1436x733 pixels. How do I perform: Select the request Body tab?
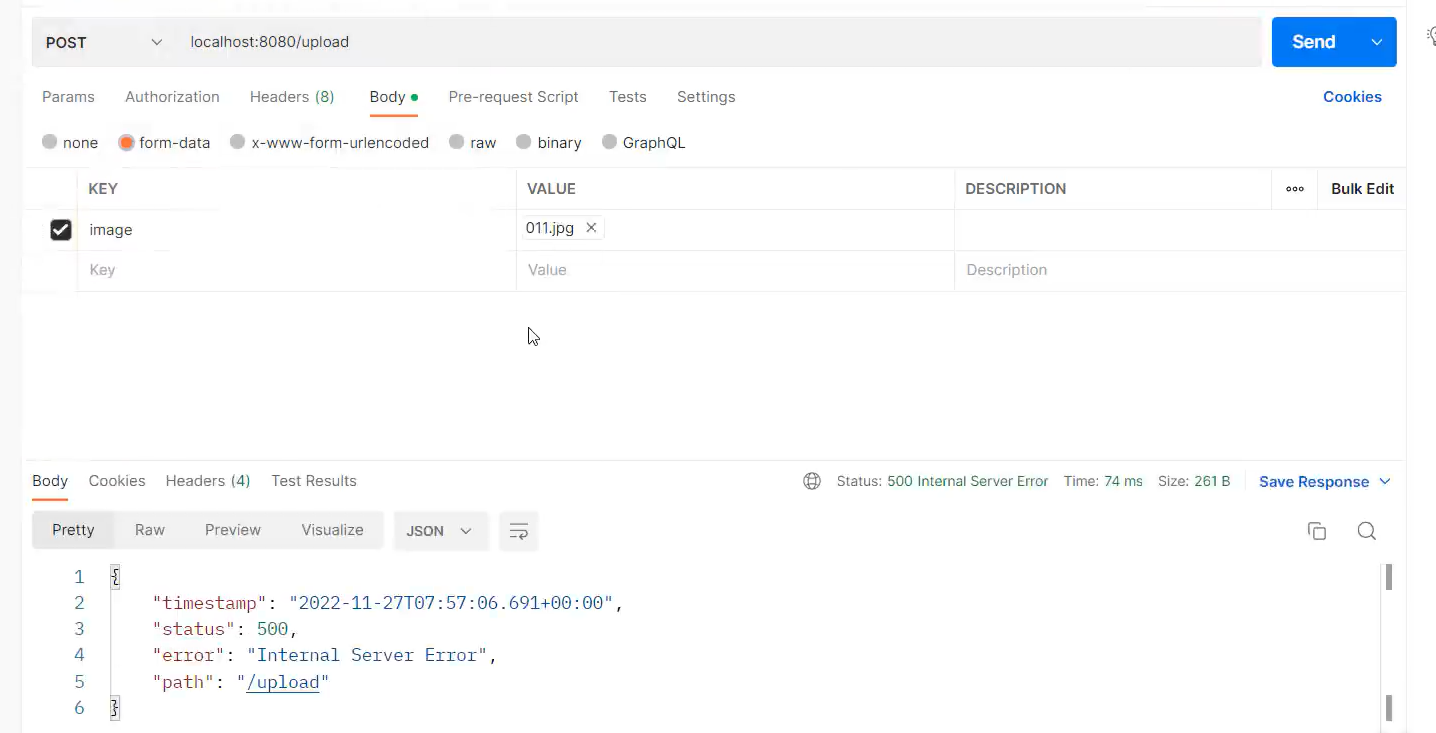tap(393, 97)
